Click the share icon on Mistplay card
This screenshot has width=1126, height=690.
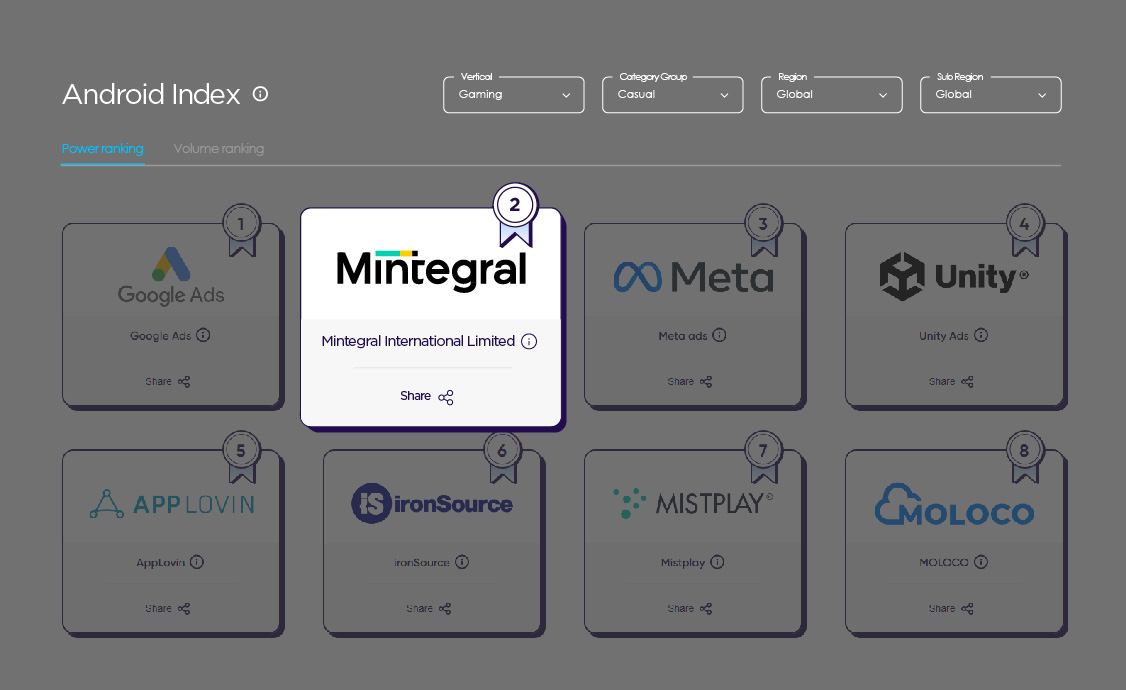pyautogui.click(x=706, y=608)
